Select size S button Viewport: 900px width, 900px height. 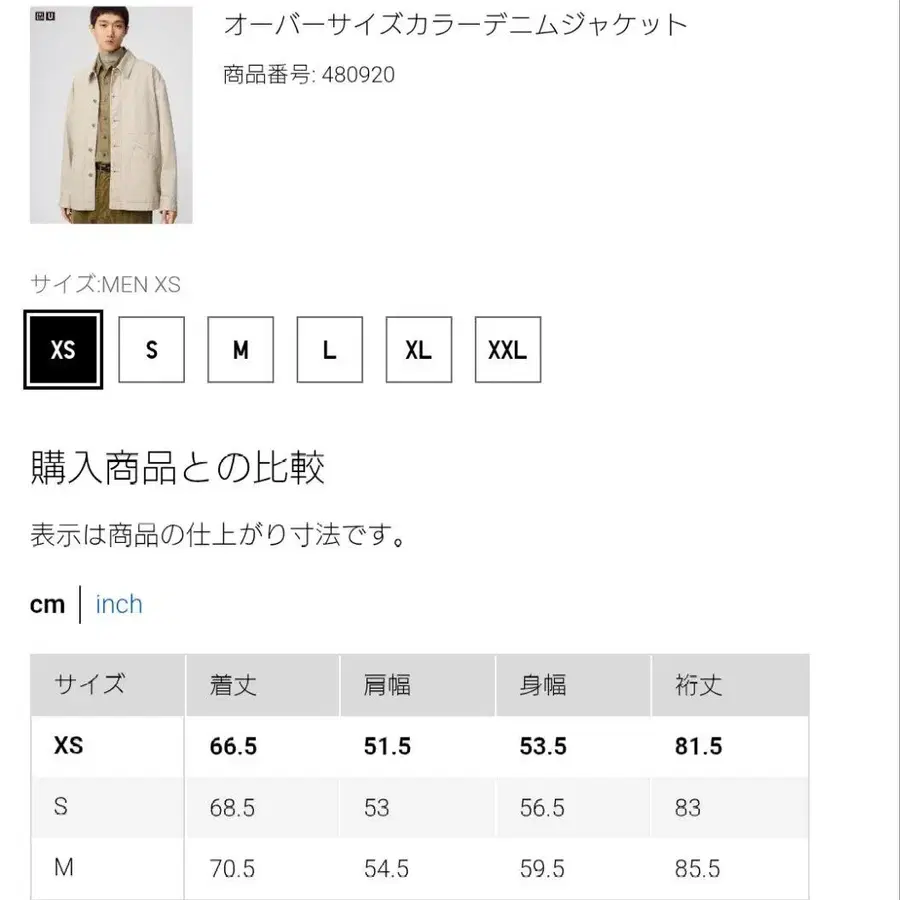[151, 350]
